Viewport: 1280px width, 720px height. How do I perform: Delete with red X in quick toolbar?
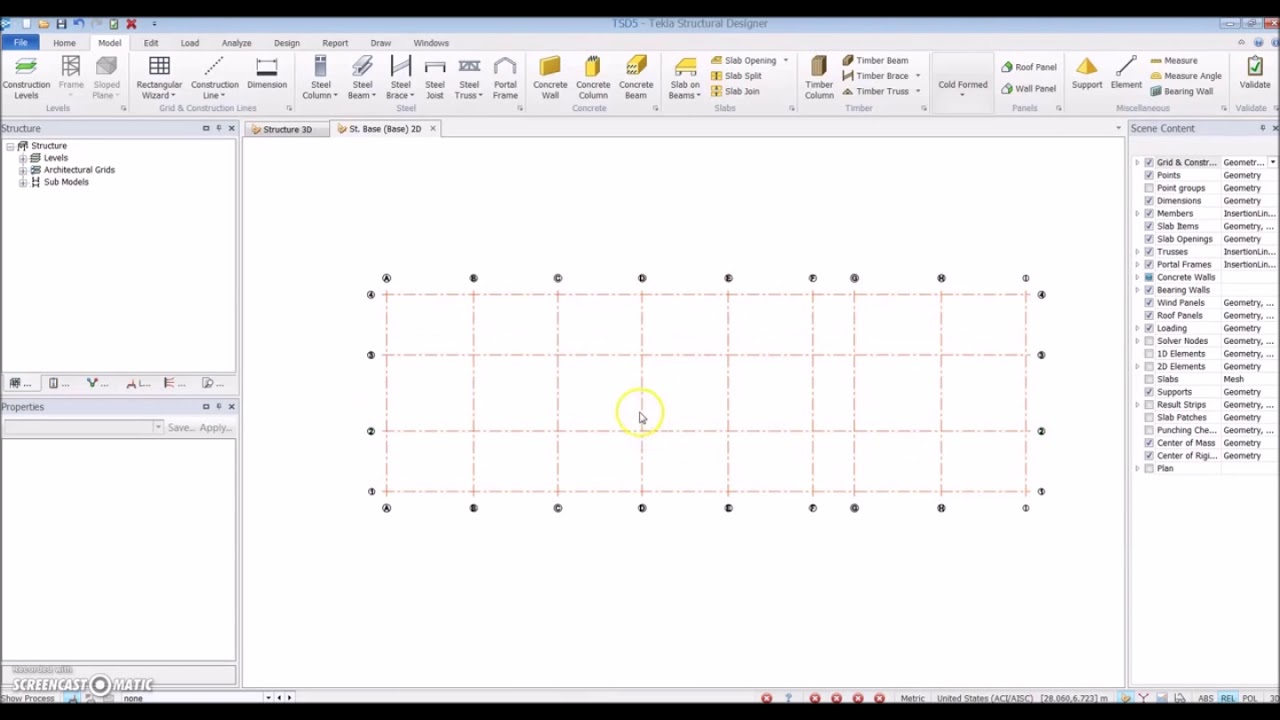point(131,24)
